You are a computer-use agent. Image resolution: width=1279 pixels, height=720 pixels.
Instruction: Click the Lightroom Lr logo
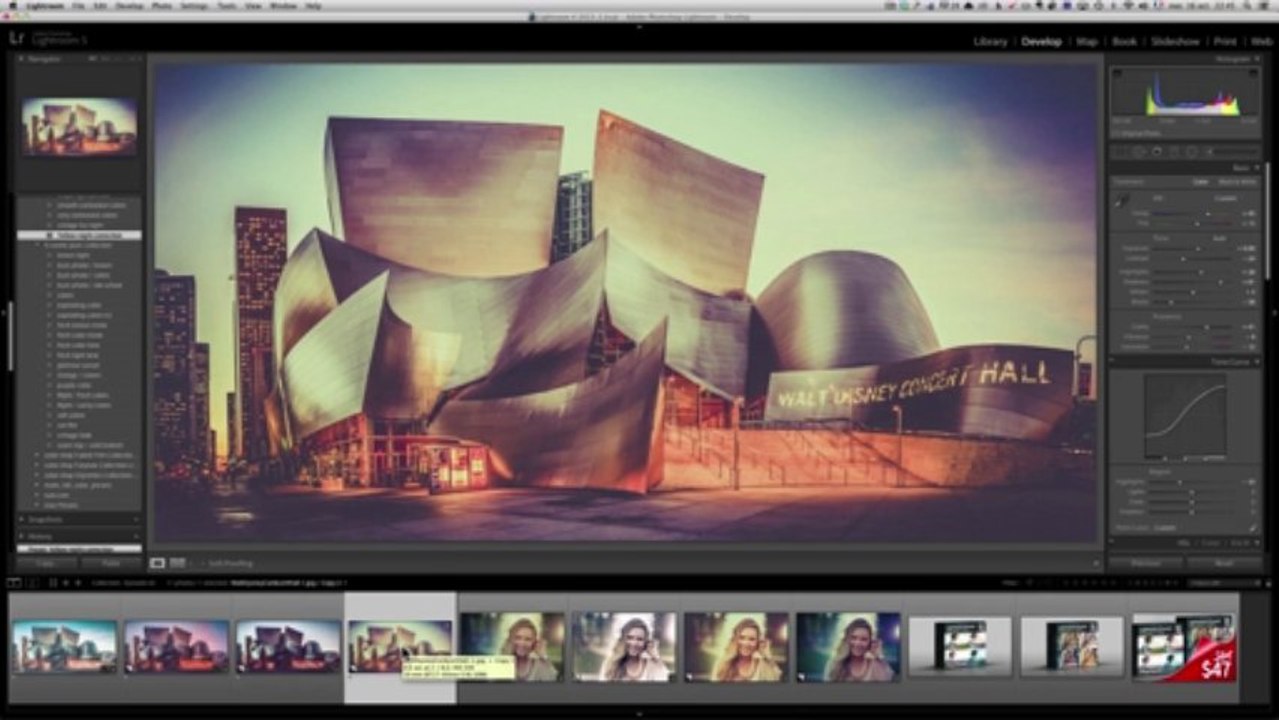pos(16,38)
